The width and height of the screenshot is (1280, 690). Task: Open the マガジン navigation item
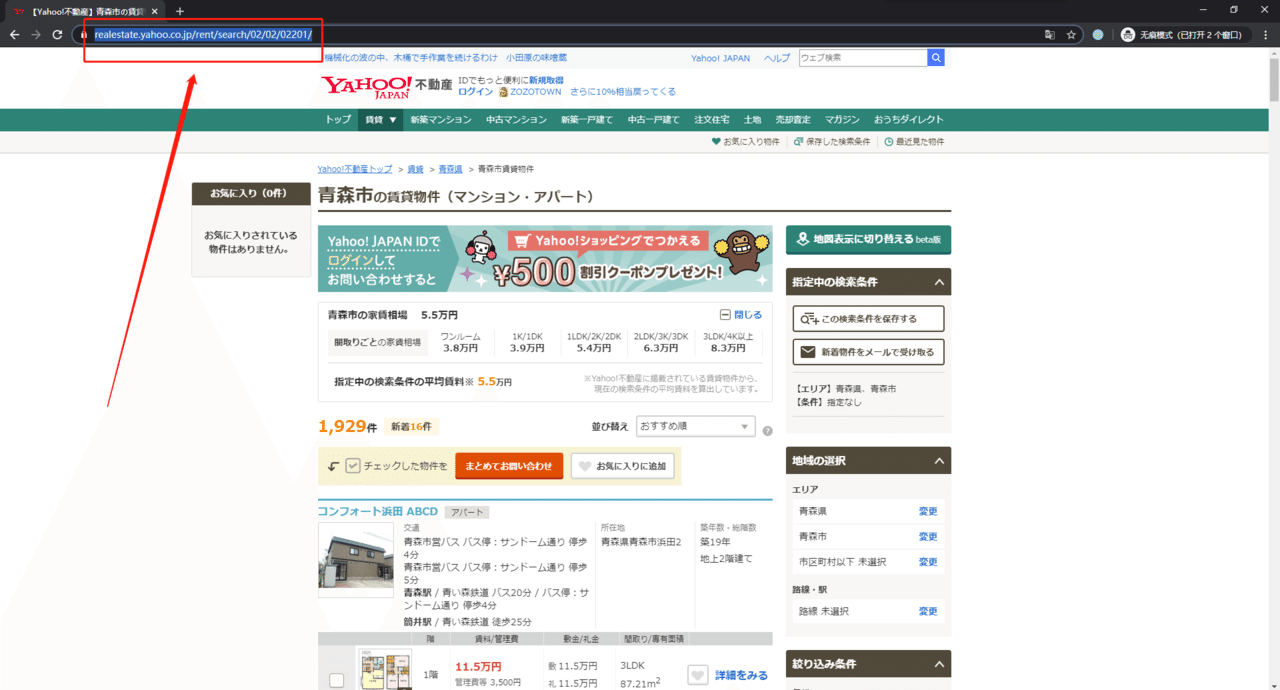[x=842, y=120]
